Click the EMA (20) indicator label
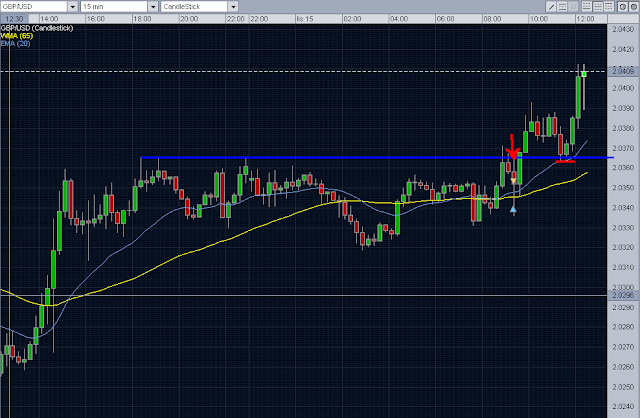Image resolution: width=640 pixels, height=418 pixels. pyautogui.click(x=16, y=44)
